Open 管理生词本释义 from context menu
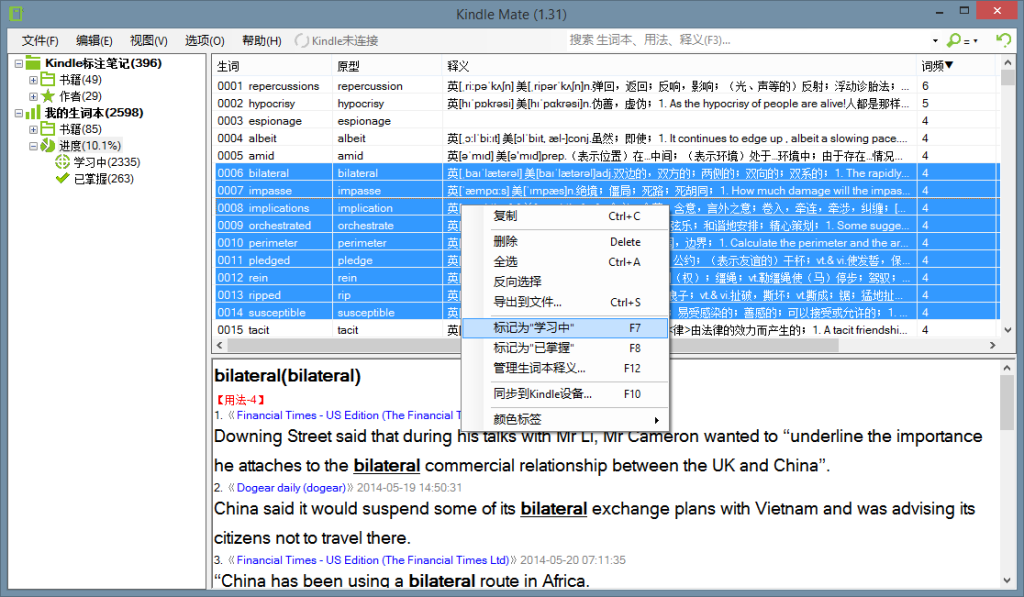Viewport: 1024px width, 597px height. pos(566,368)
